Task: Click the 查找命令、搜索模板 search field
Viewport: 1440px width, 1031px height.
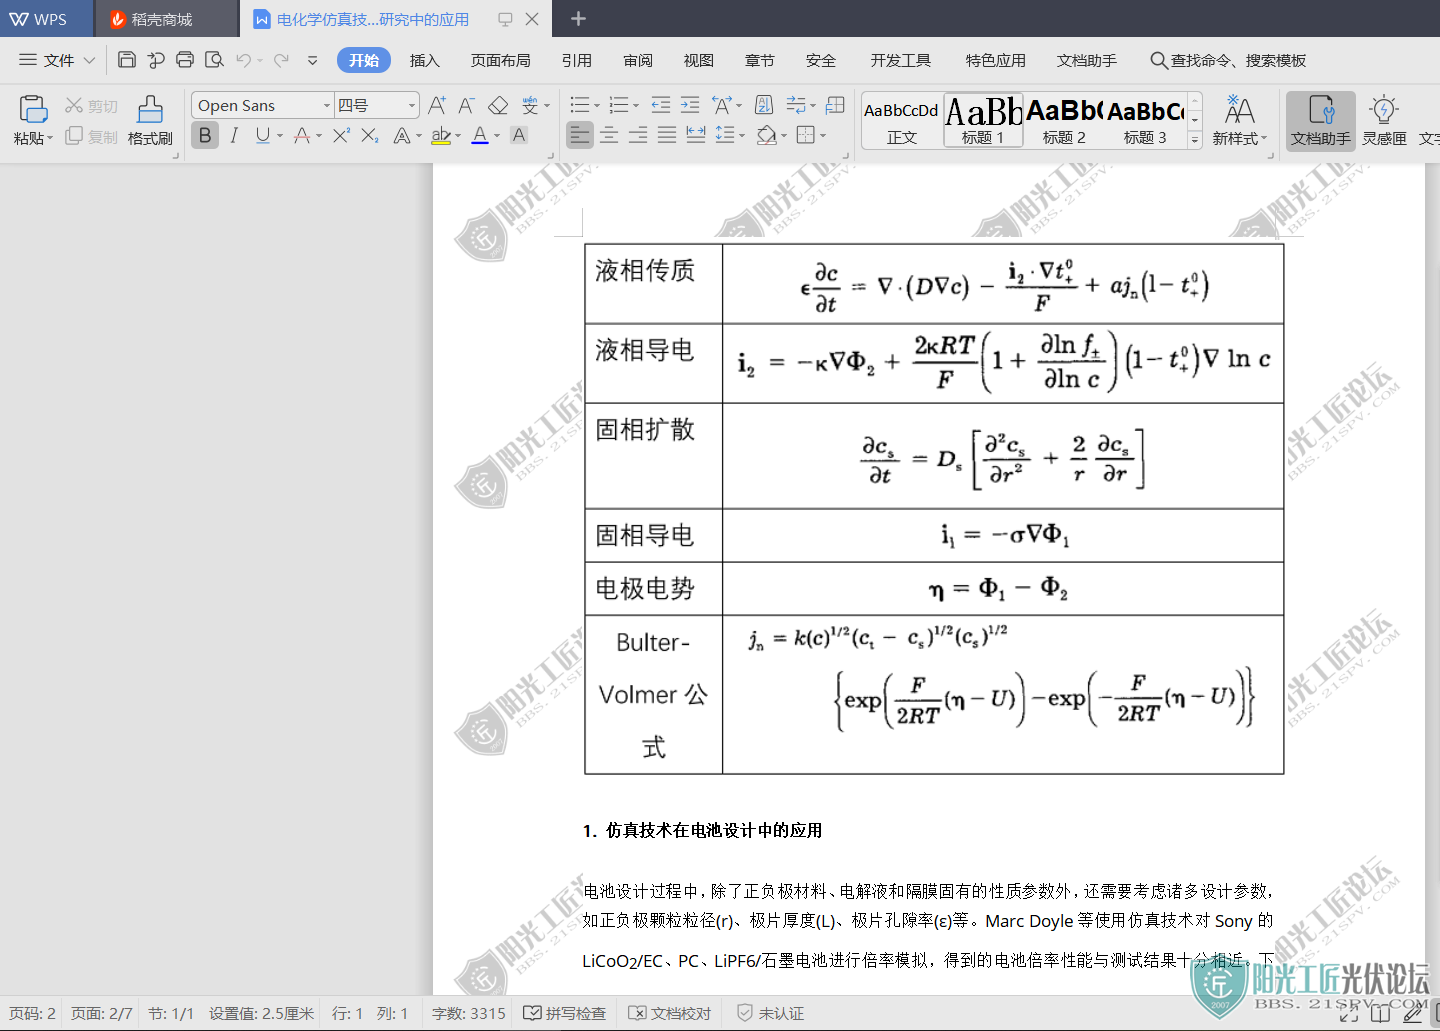Action: (x=1228, y=60)
